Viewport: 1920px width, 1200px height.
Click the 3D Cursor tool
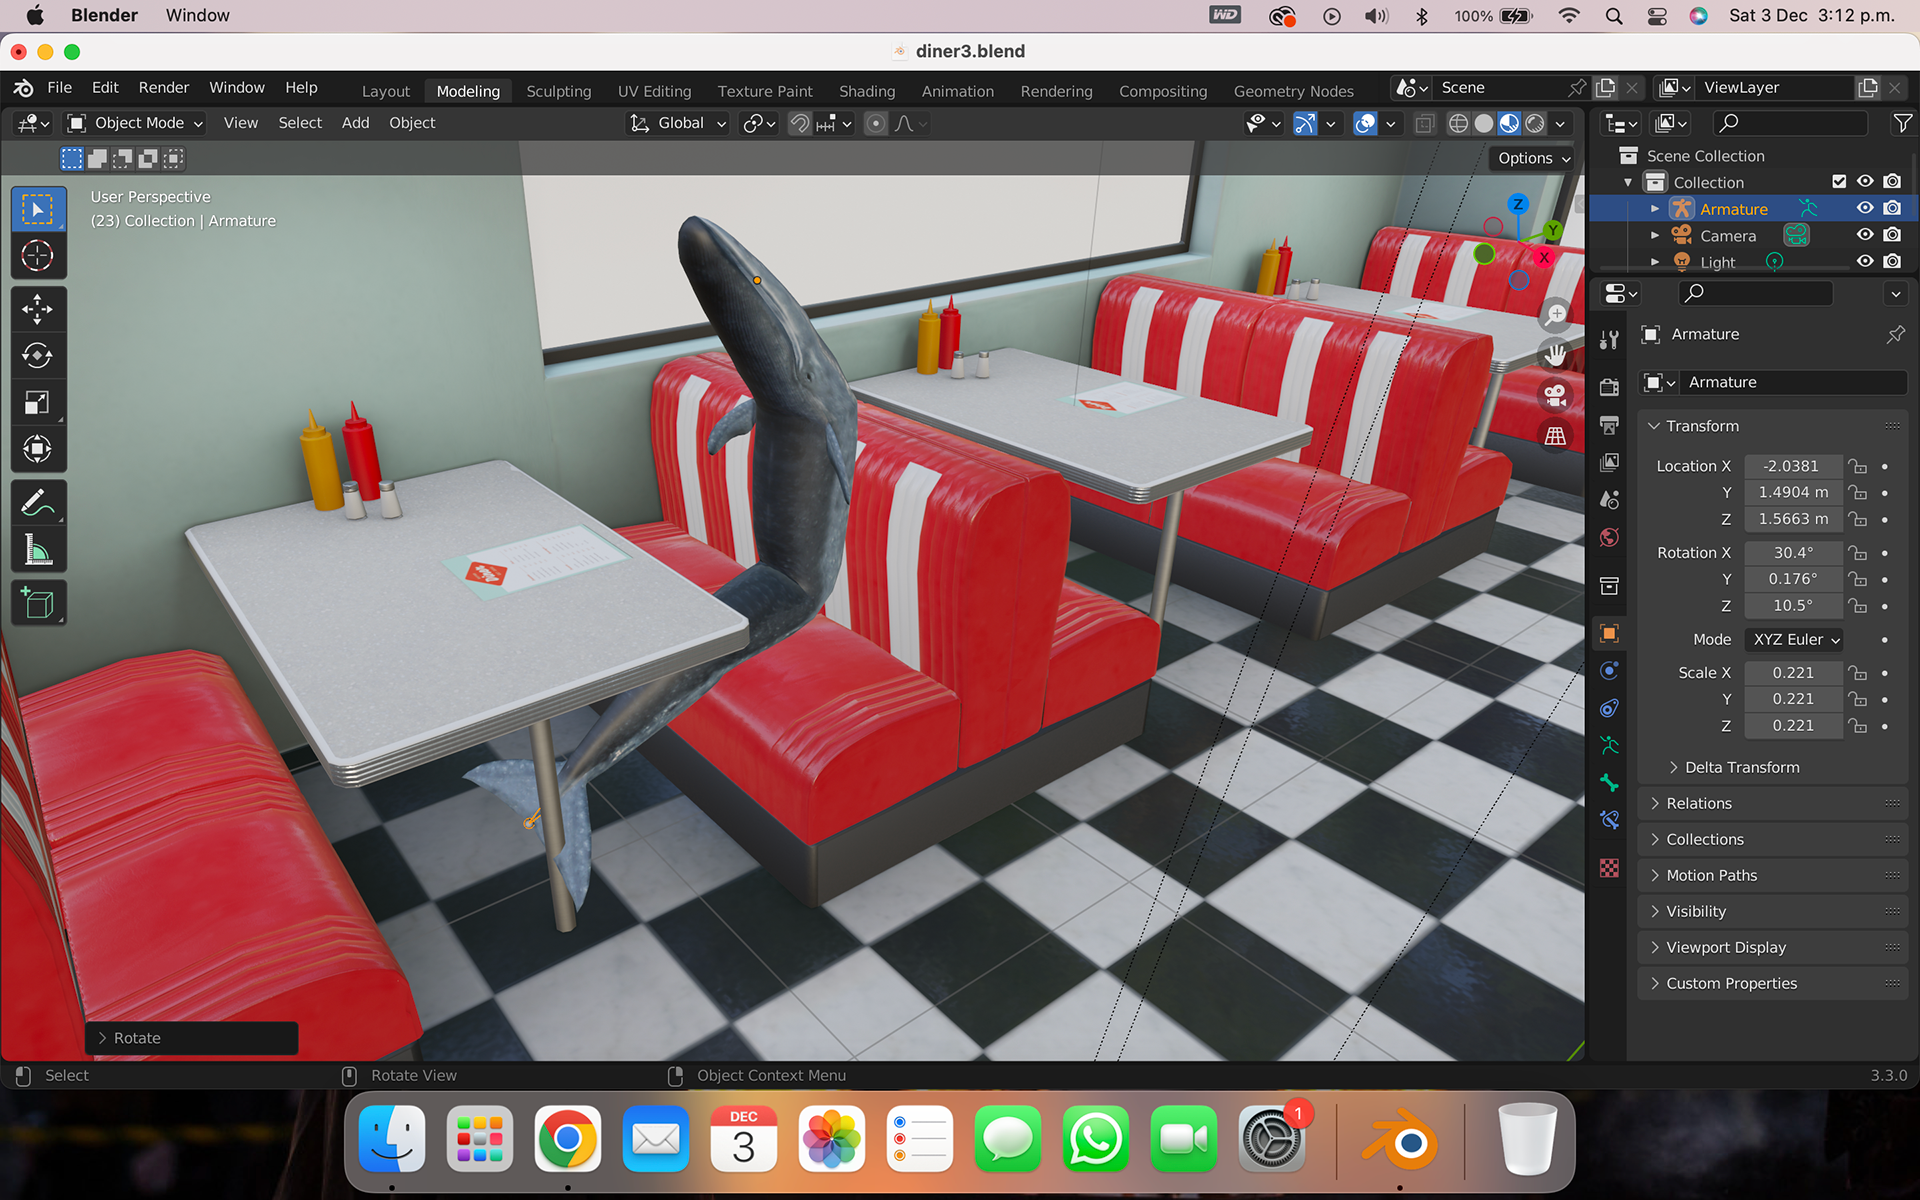pyautogui.click(x=37, y=256)
